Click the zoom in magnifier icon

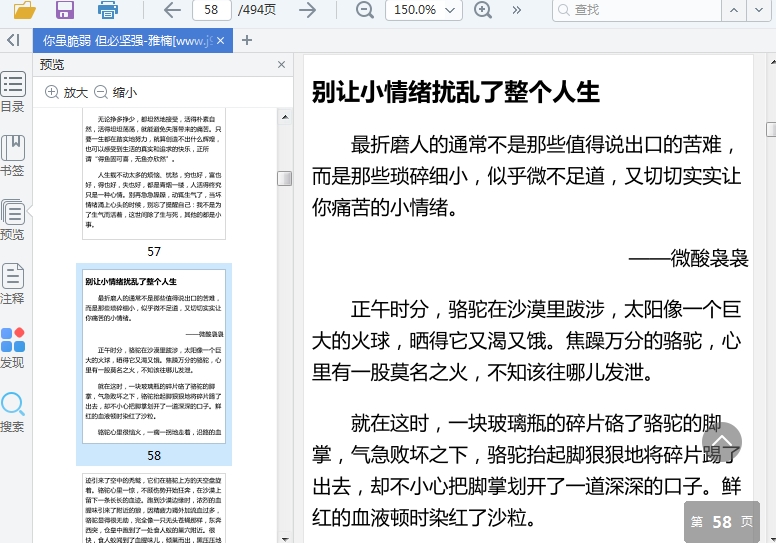483,11
